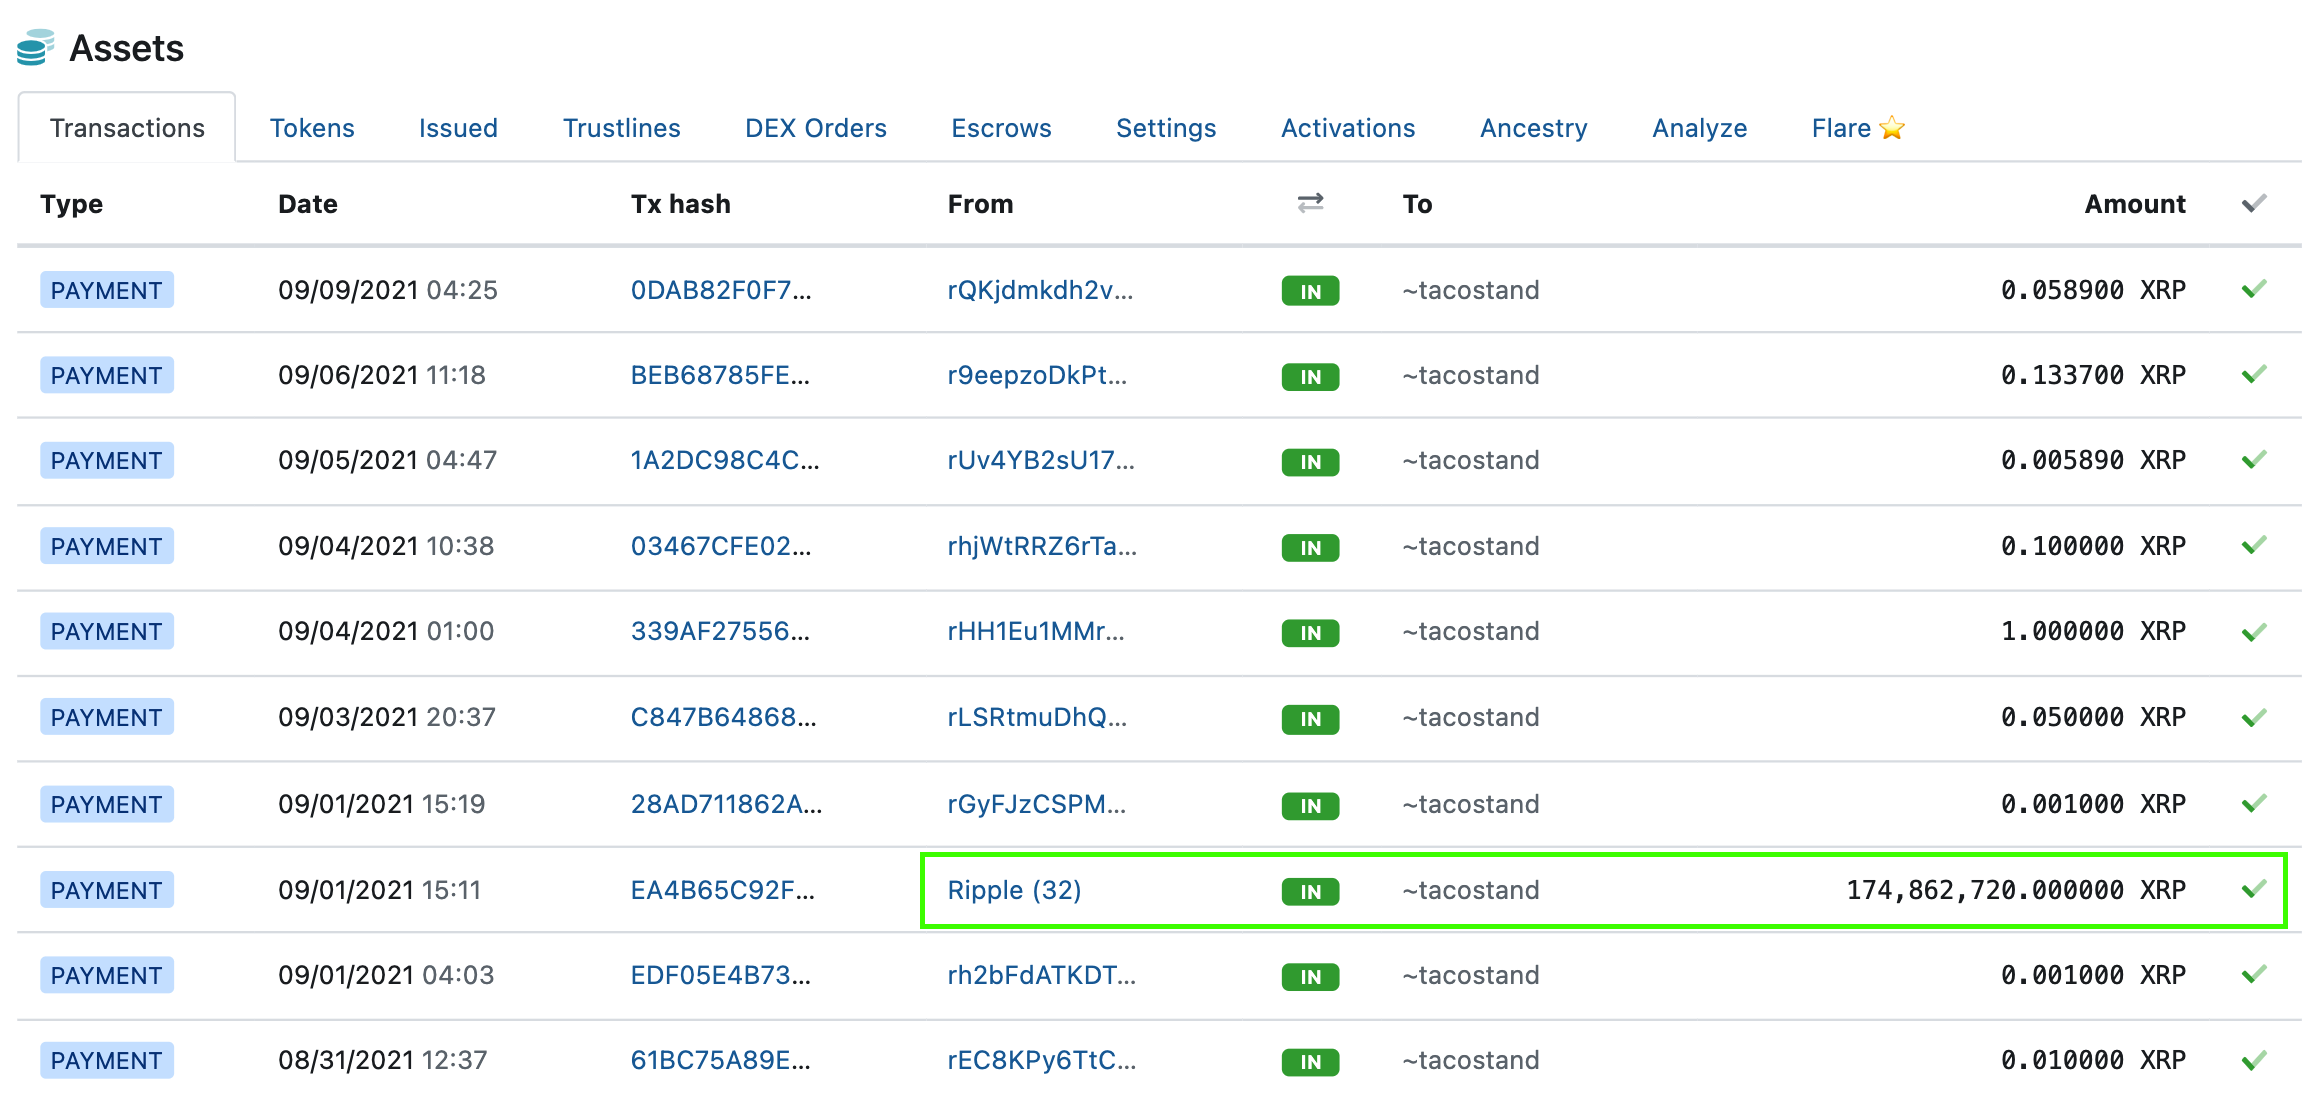The height and width of the screenshot is (1098, 2306).
Task: Open the Tokens tab
Action: coord(312,128)
